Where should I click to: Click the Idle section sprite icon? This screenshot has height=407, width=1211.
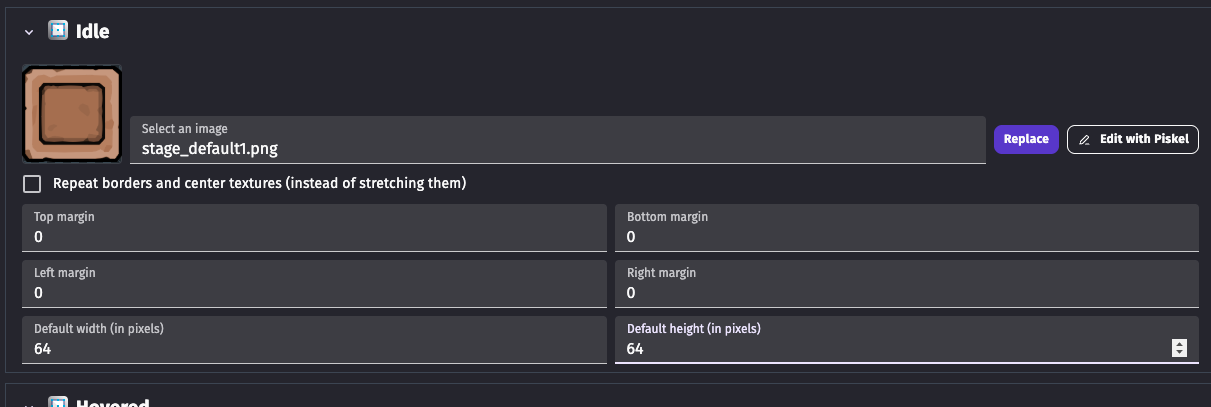tap(58, 31)
